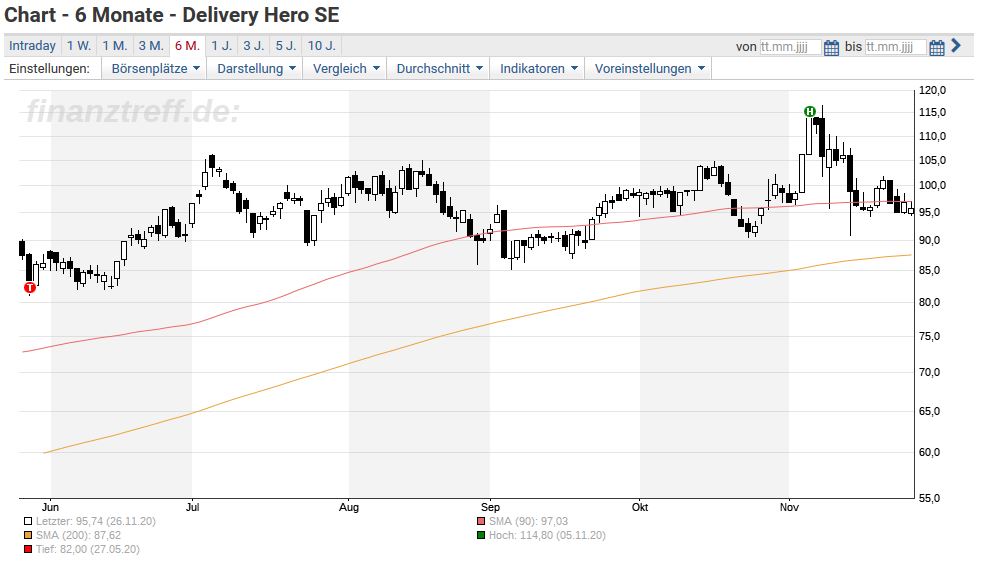
Task: Submit date range with the blue arrow
Action: (x=956, y=45)
